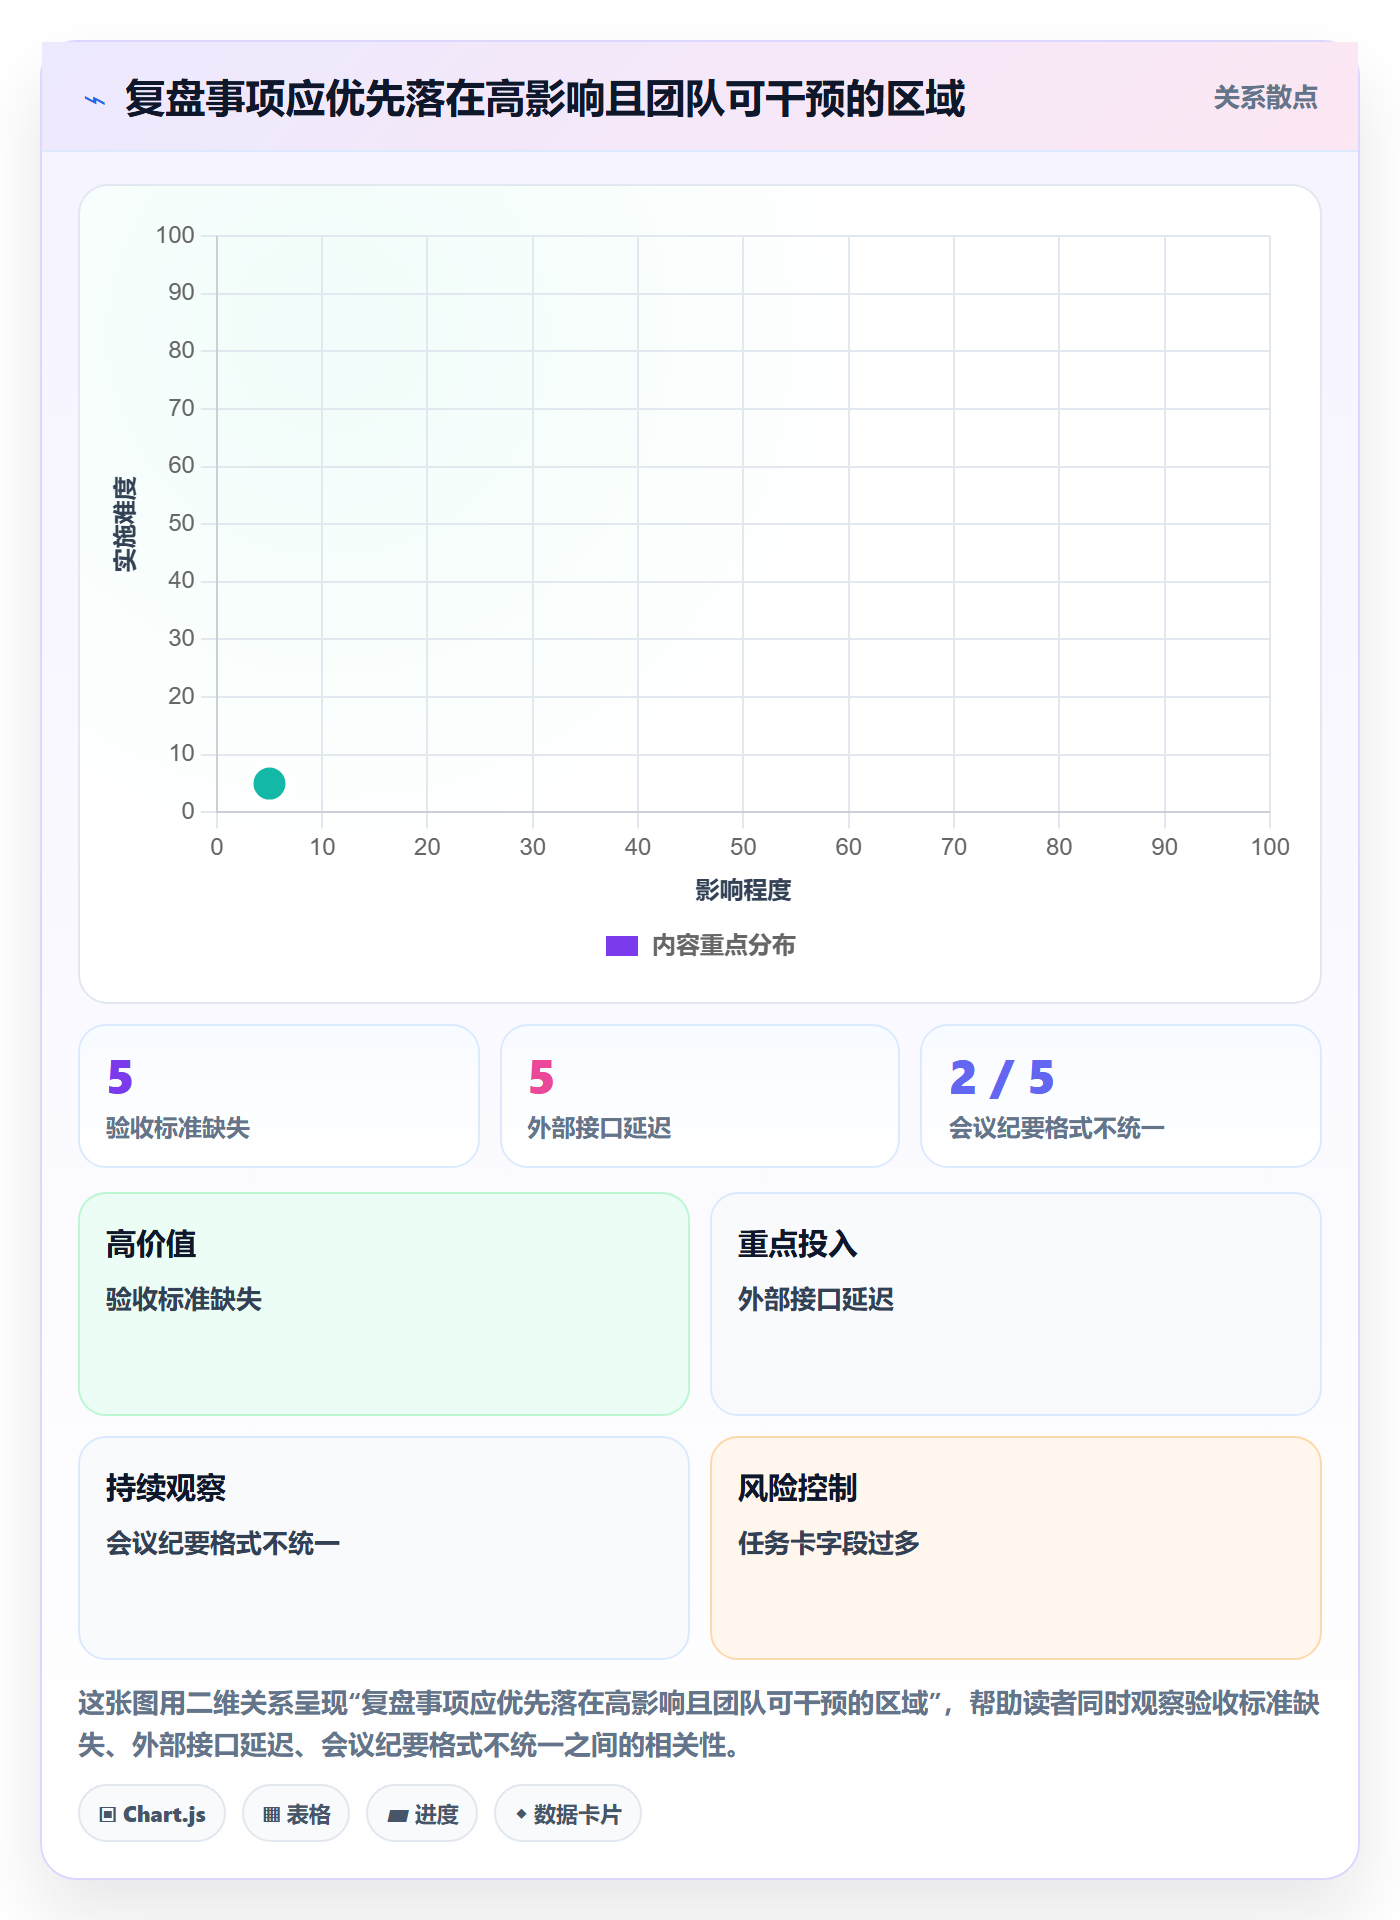Click the 实施难度 y-axis title
This screenshot has width=1400, height=1920.
[125, 524]
